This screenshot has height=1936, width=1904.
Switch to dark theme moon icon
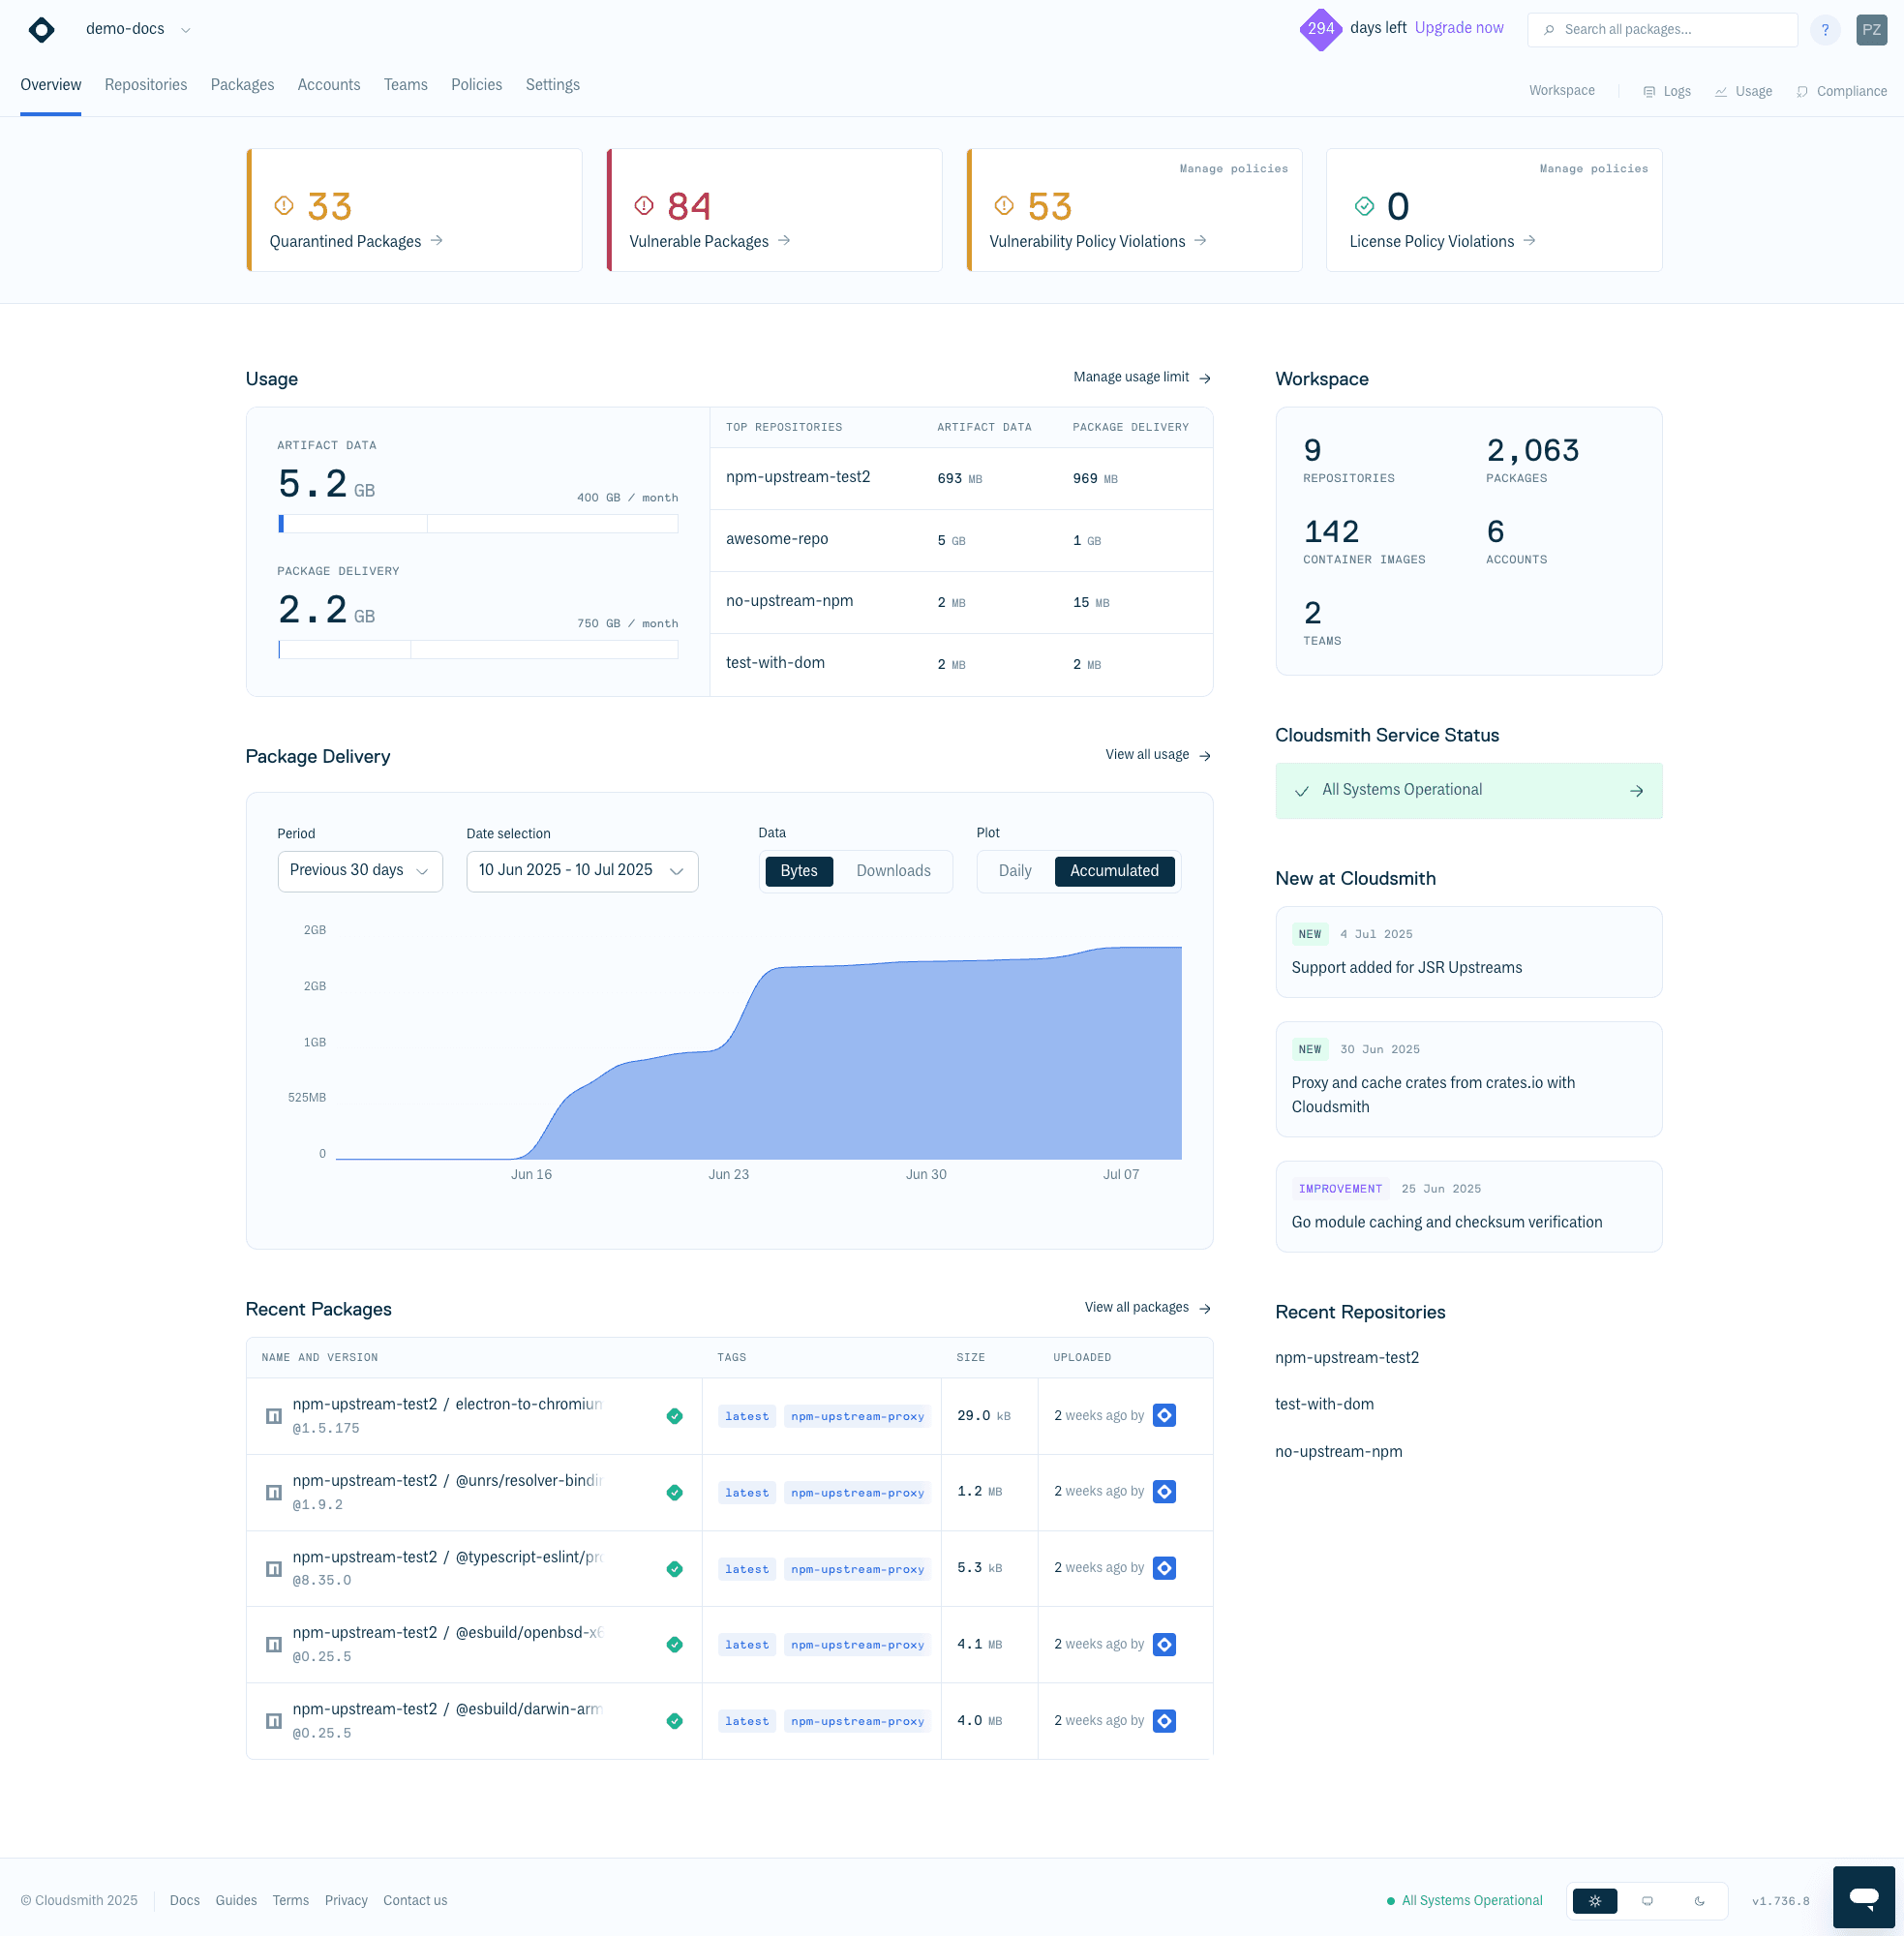coord(1699,1901)
